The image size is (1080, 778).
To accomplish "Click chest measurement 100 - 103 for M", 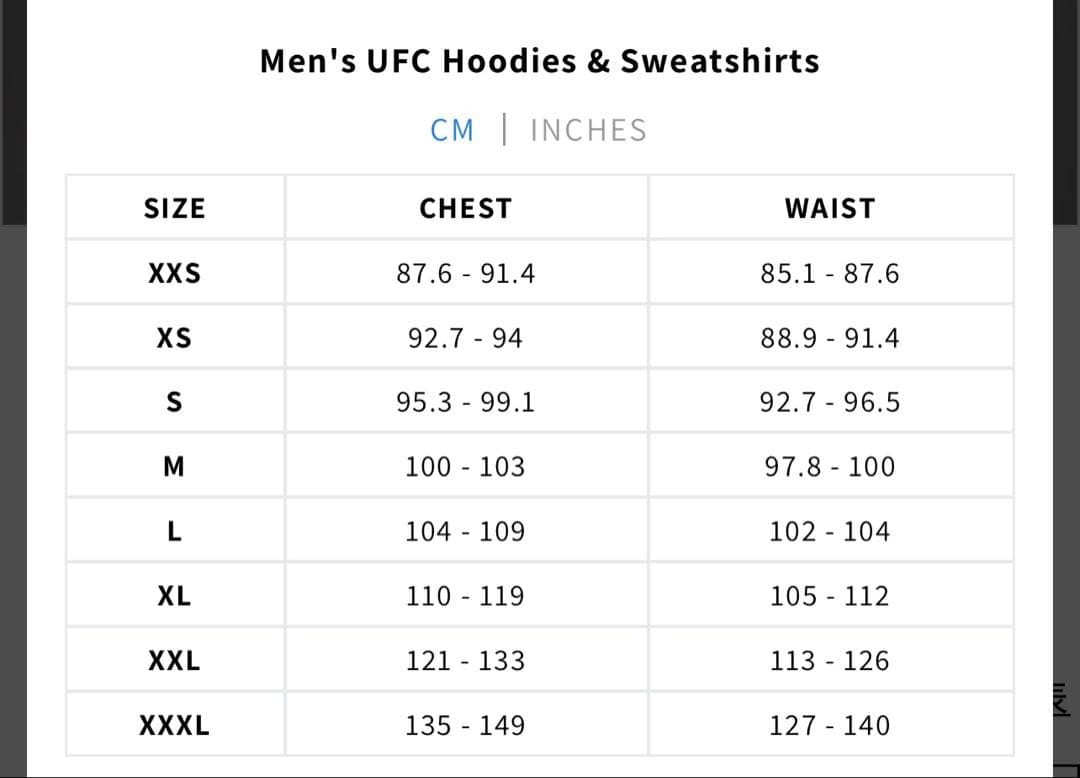I will tap(465, 466).
